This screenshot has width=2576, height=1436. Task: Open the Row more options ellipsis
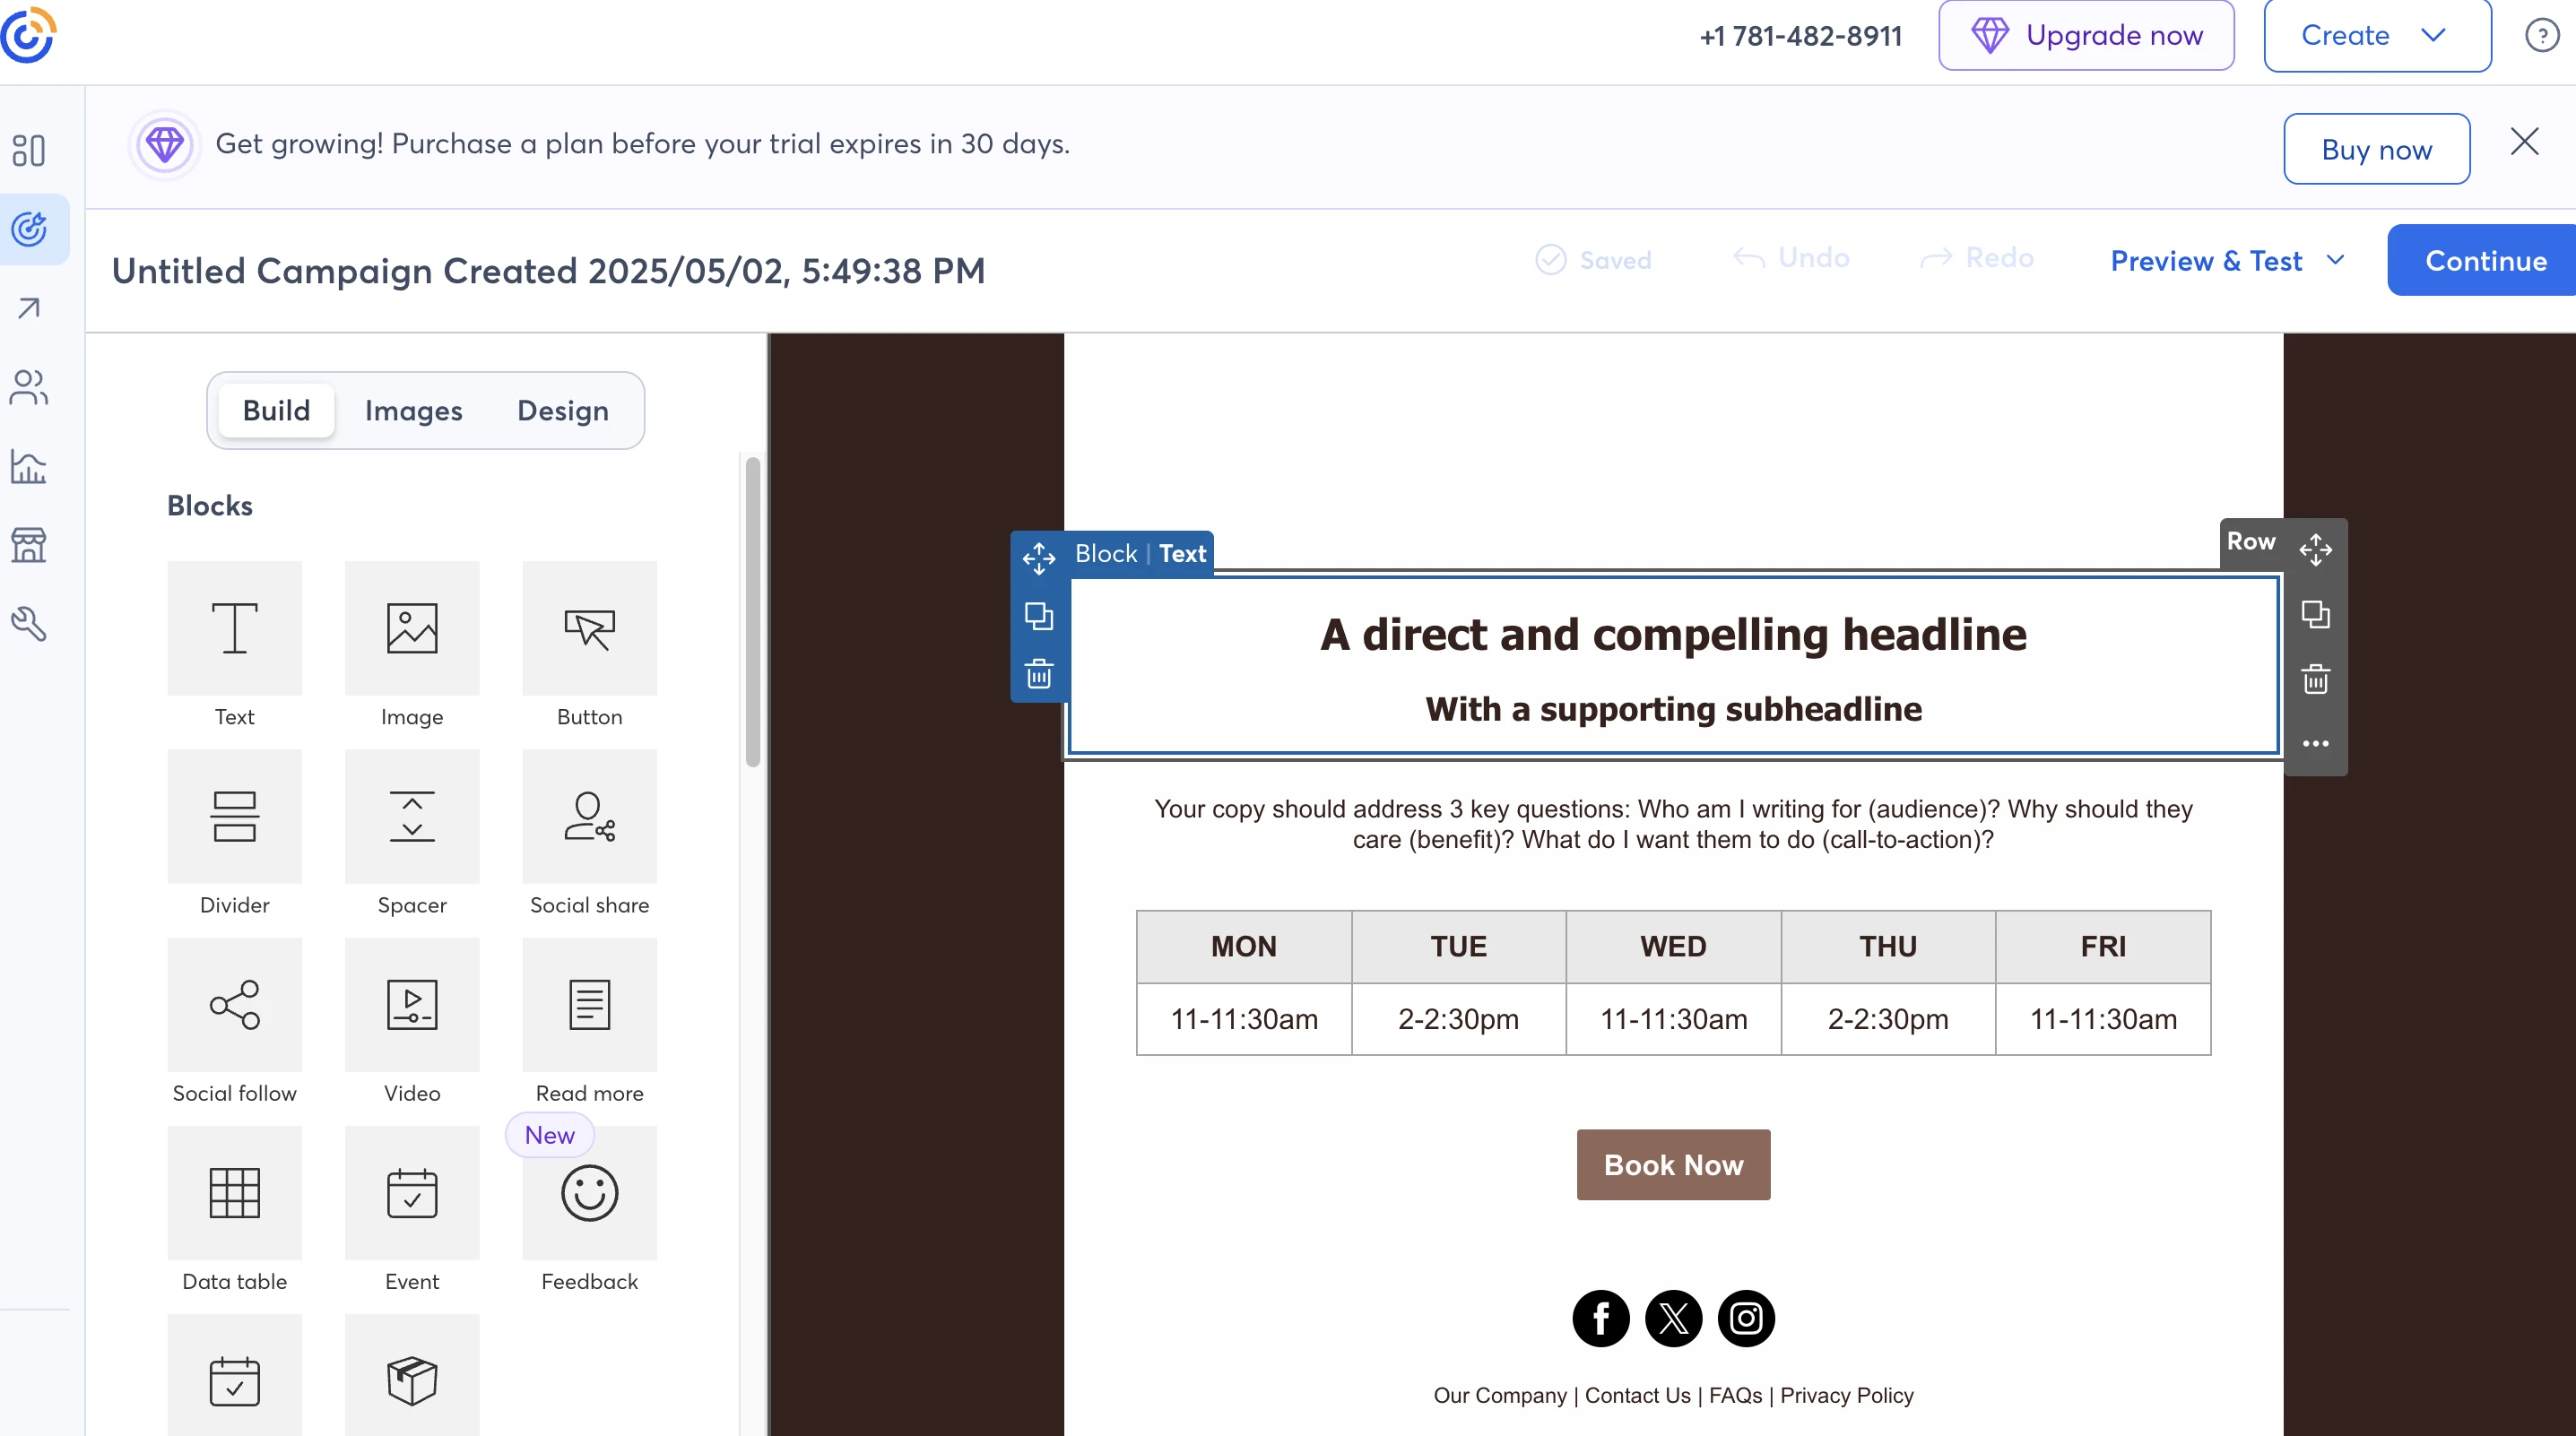[x=2315, y=743]
